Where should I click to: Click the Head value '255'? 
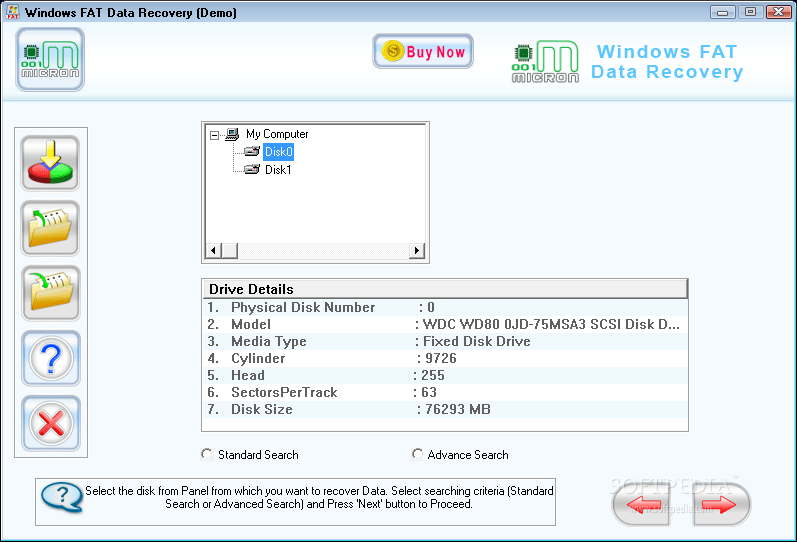[433, 375]
